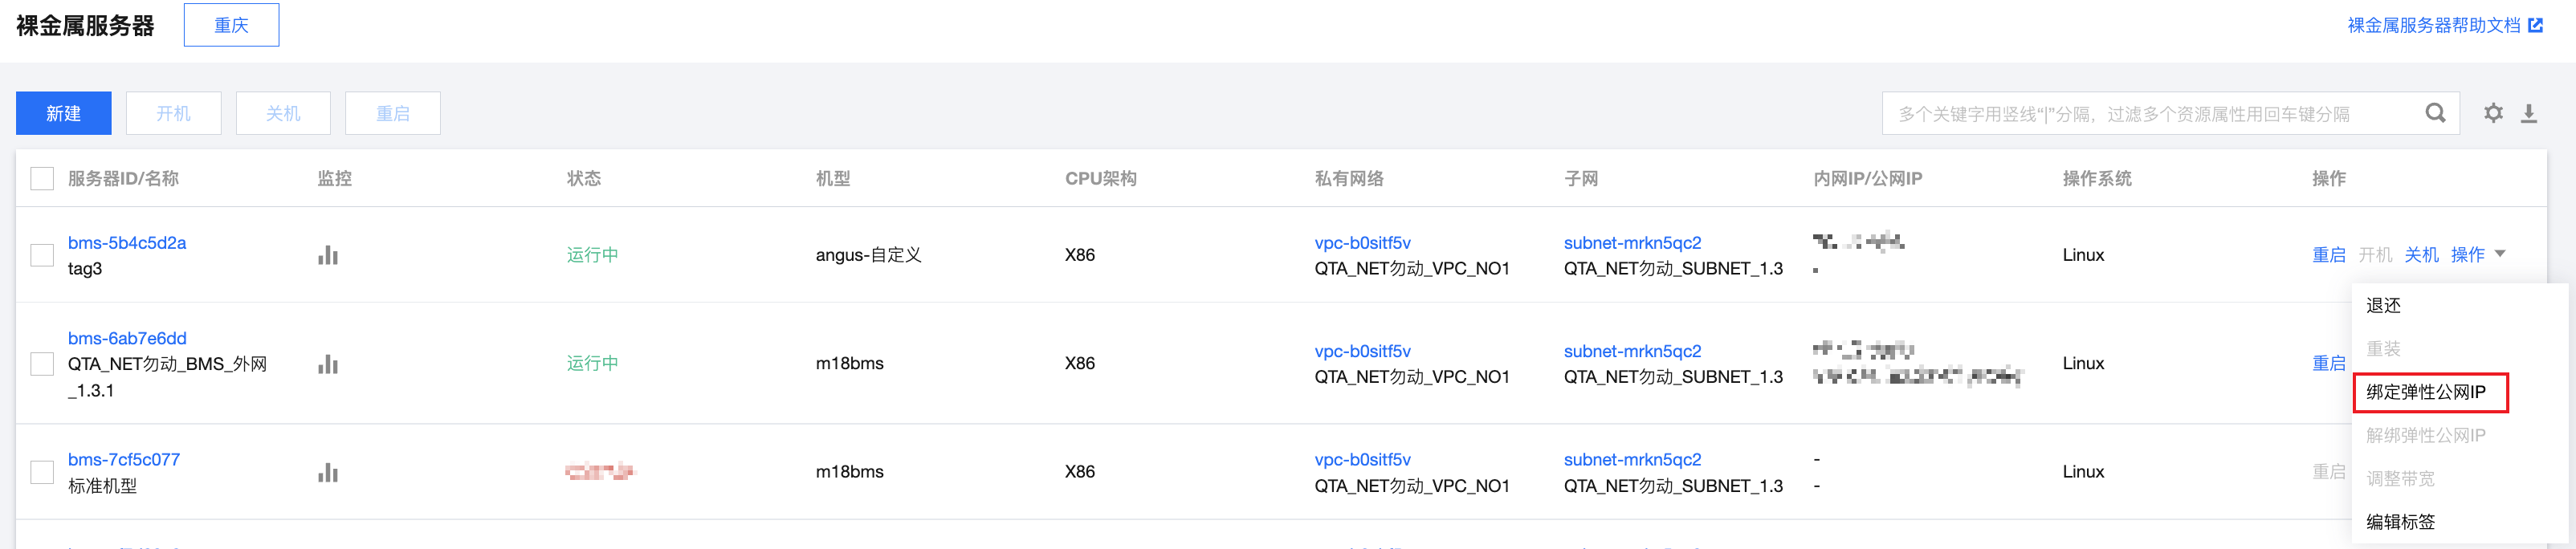Image resolution: width=2576 pixels, height=549 pixels.
Task: Expand the 操作 dropdown in first row
Action: [x=2478, y=255]
